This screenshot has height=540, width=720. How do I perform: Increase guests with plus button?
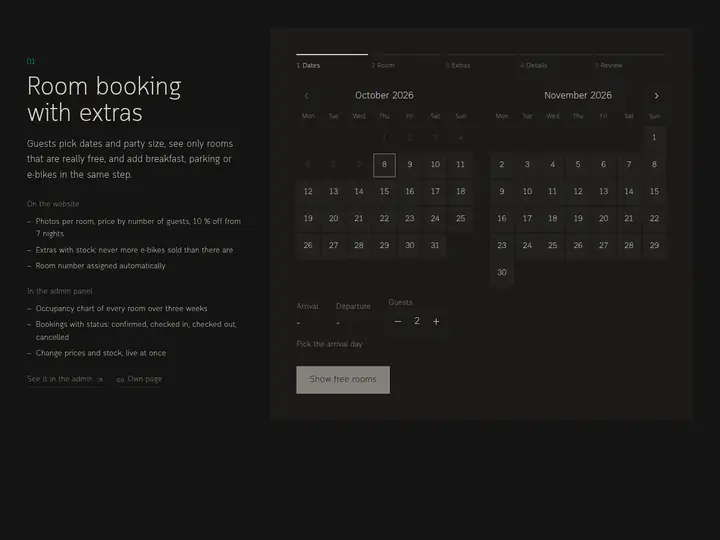[436, 321]
